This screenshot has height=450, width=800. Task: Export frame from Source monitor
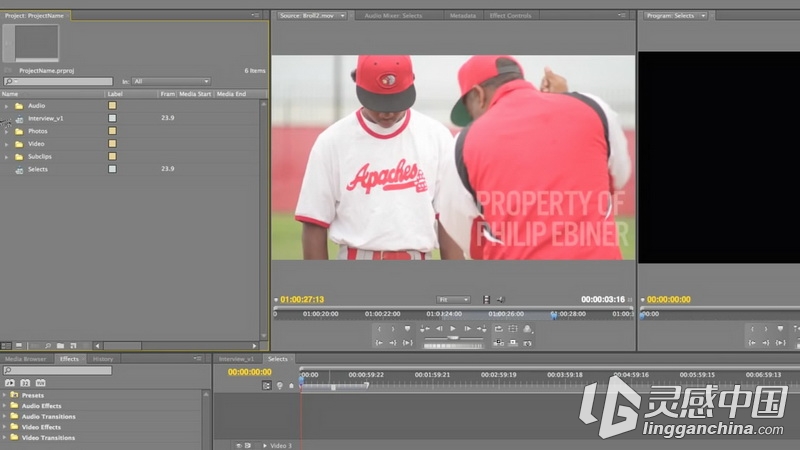click(x=528, y=343)
